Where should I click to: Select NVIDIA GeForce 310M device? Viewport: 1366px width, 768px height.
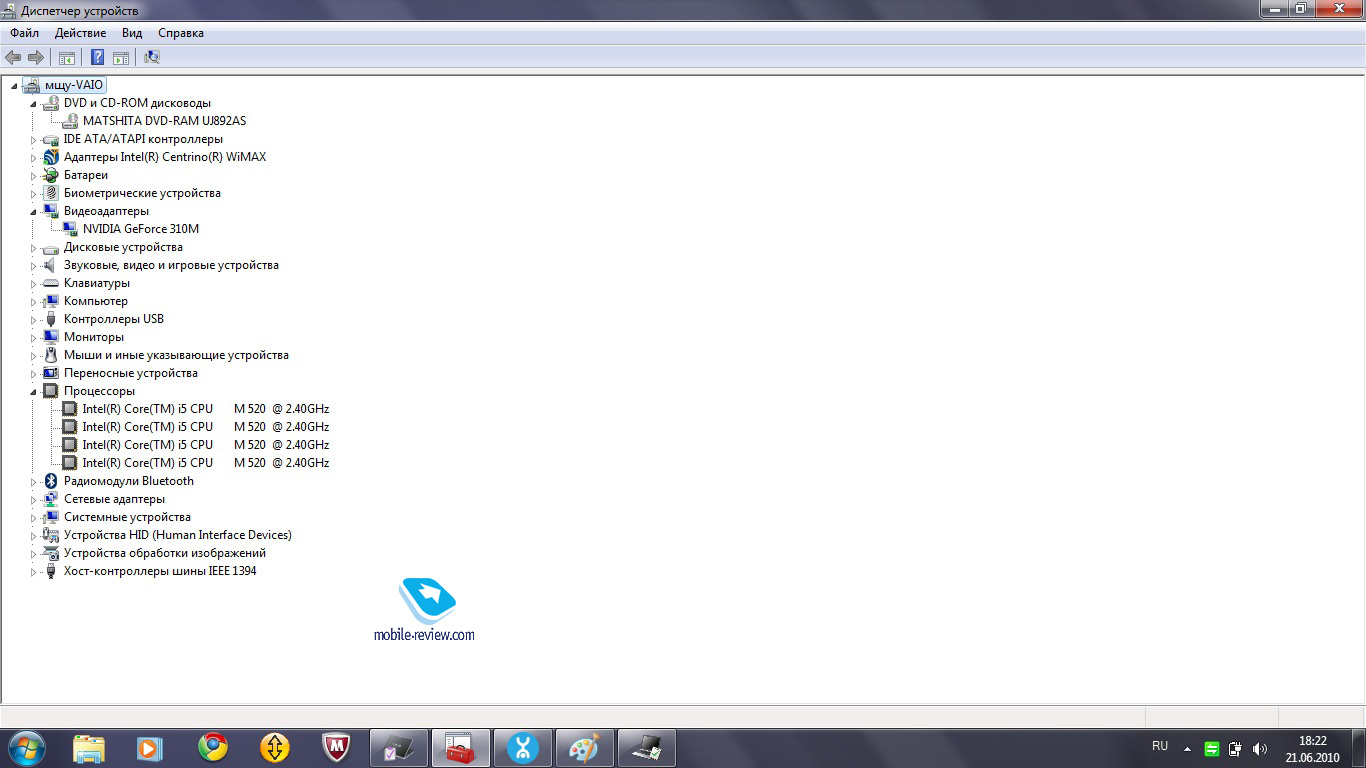(x=141, y=229)
